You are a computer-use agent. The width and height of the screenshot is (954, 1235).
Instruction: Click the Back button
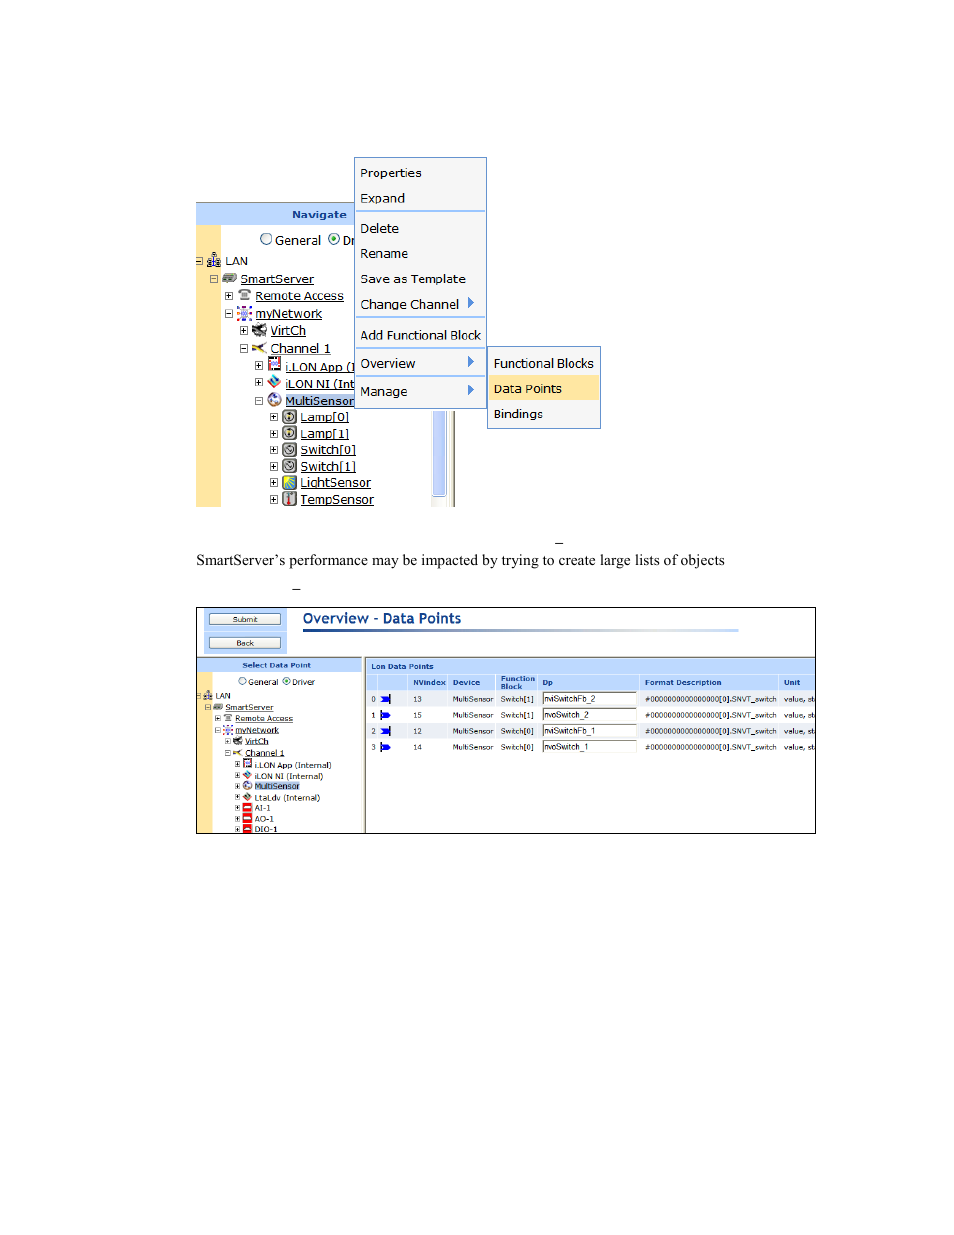(x=245, y=643)
